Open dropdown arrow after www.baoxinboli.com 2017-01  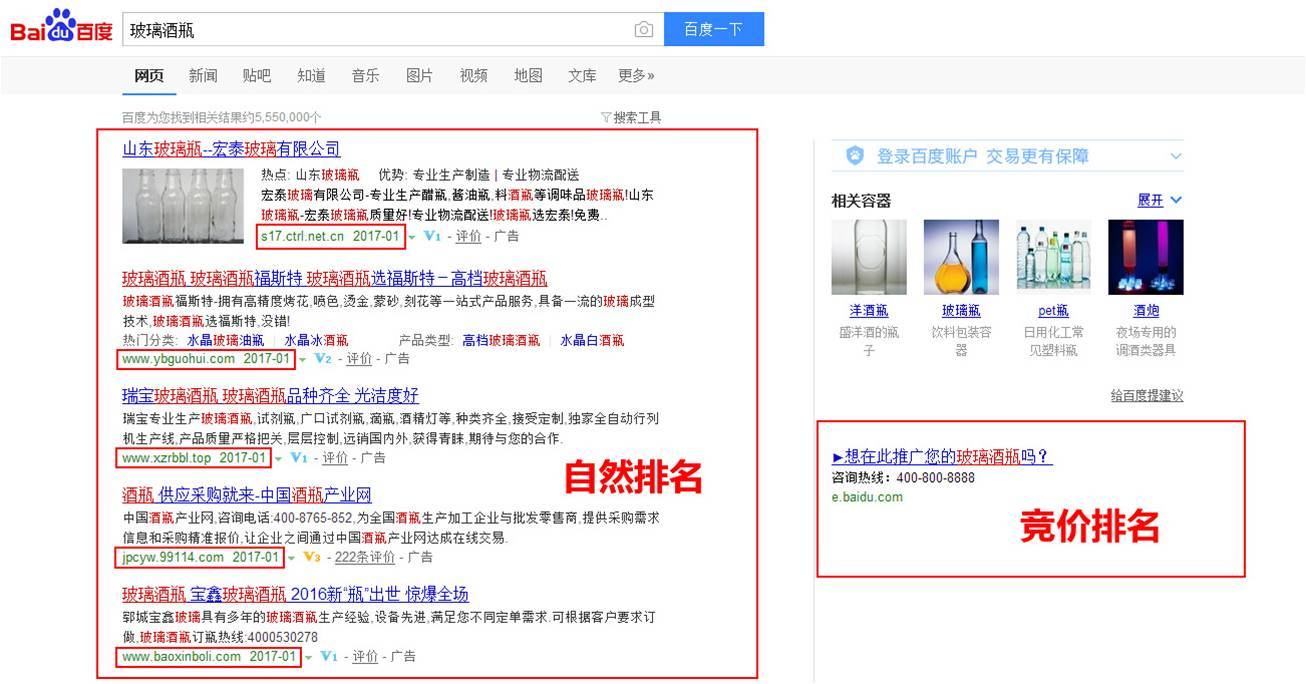click(x=308, y=658)
